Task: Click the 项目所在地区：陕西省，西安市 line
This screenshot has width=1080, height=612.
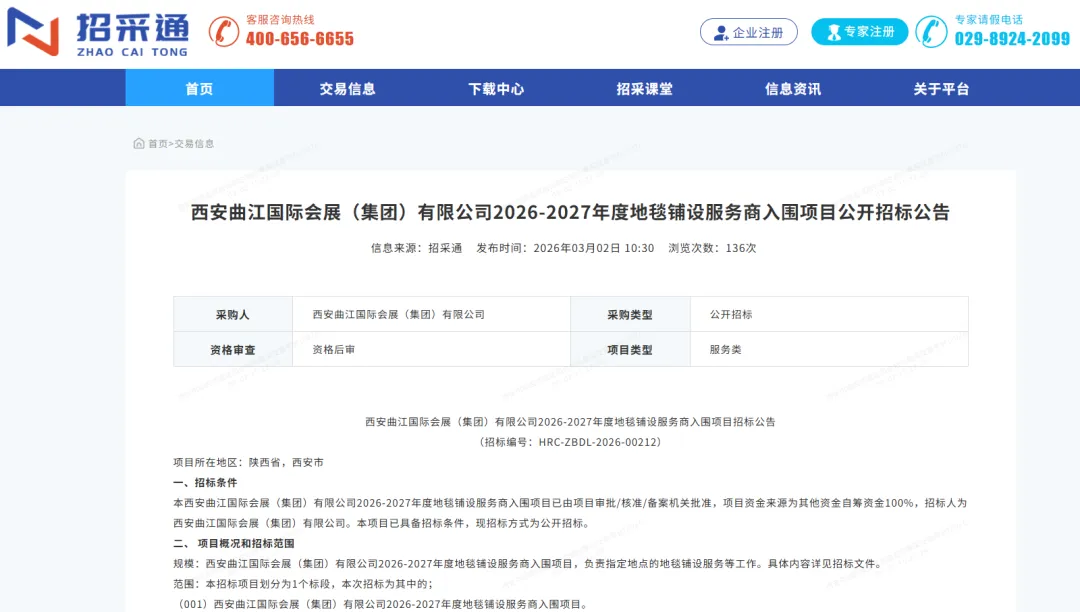Action: pos(249,463)
